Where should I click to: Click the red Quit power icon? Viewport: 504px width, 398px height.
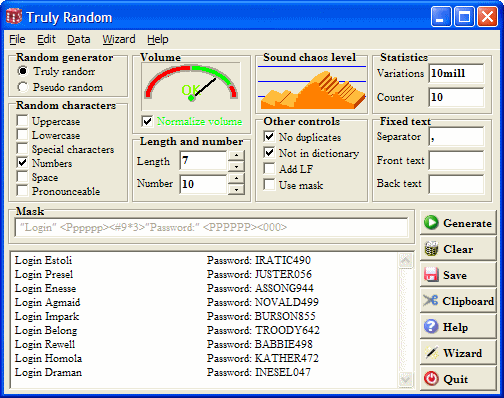pyautogui.click(x=431, y=379)
